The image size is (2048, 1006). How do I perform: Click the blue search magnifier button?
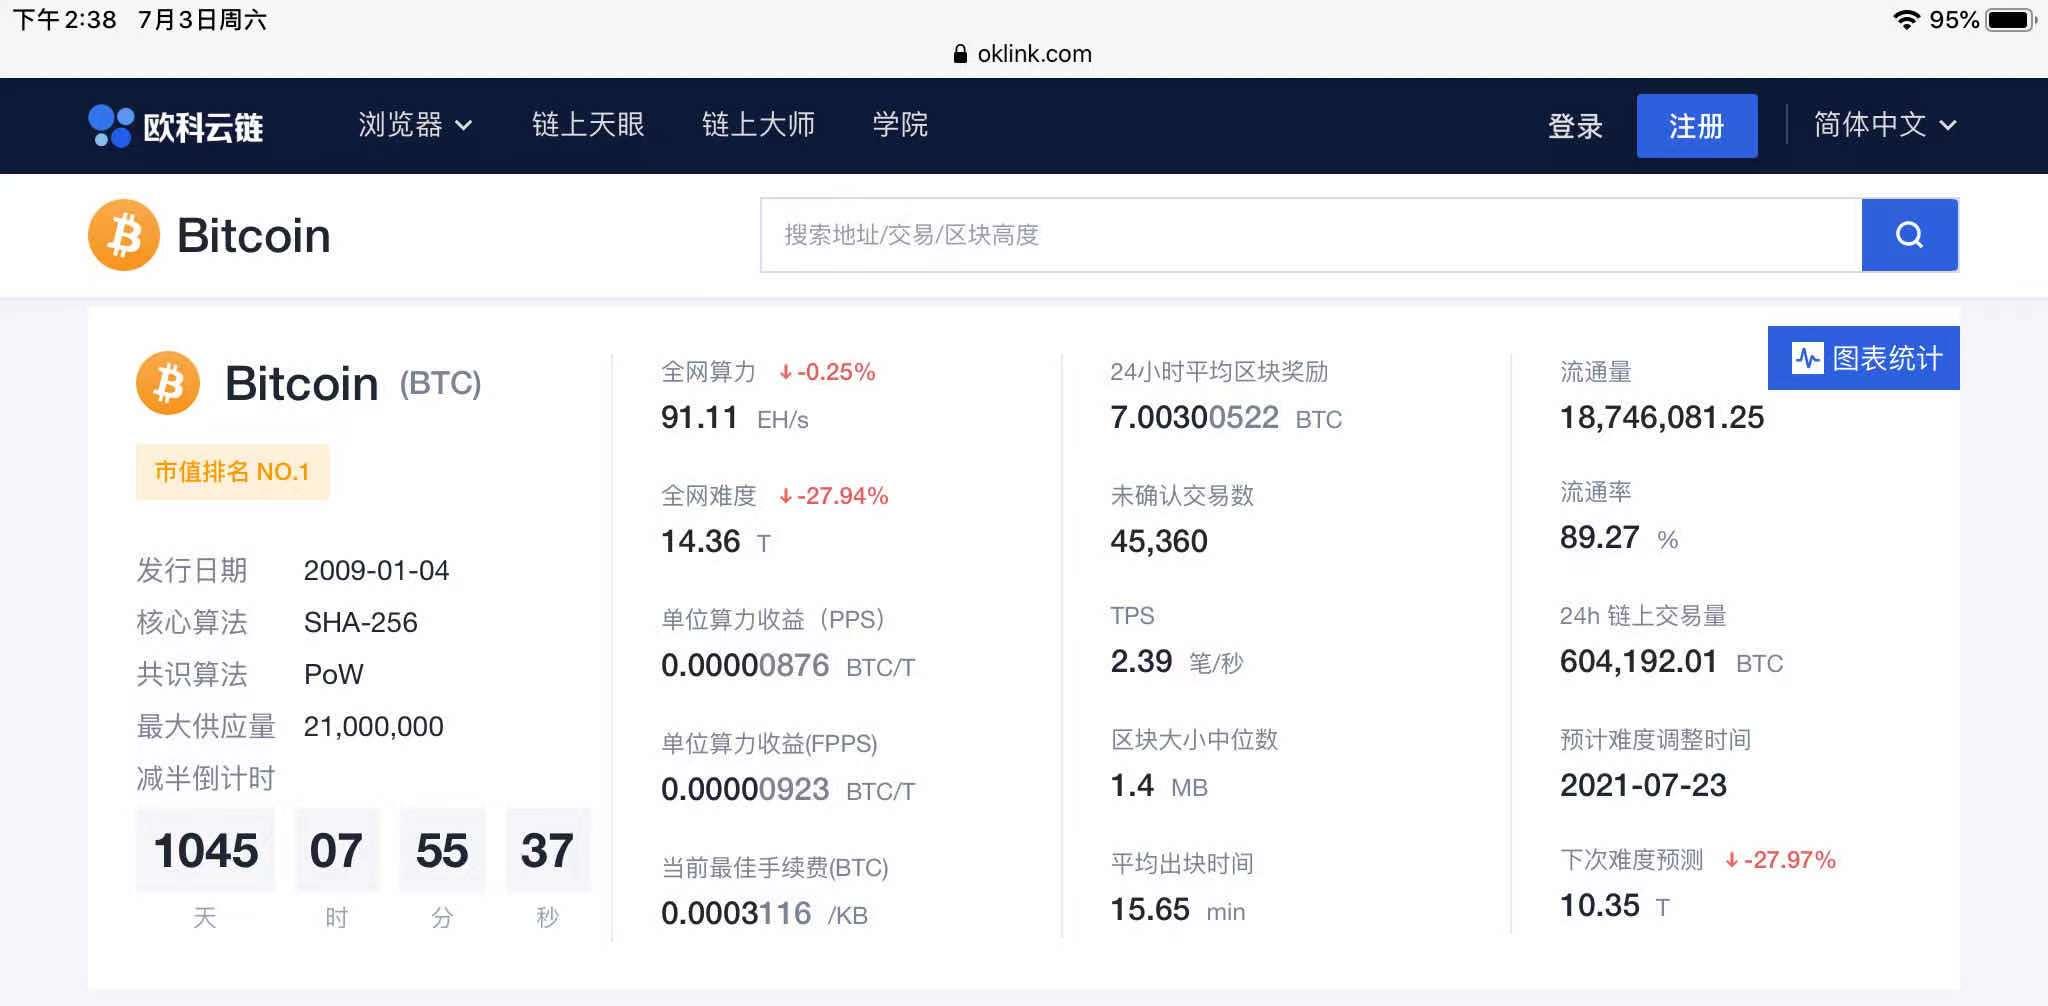click(1909, 235)
